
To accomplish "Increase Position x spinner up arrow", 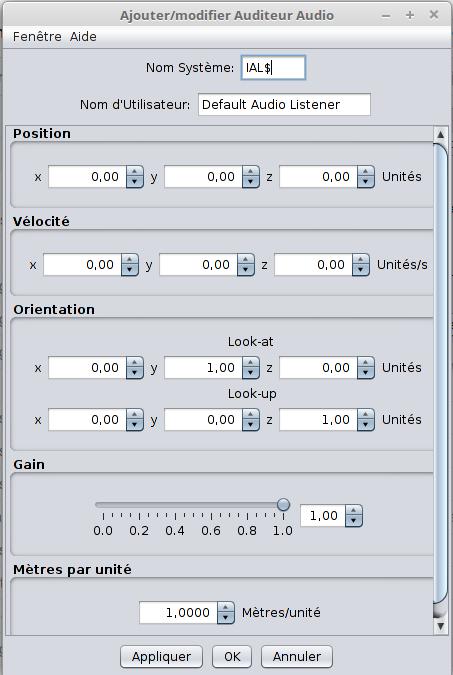I will (x=135, y=172).
